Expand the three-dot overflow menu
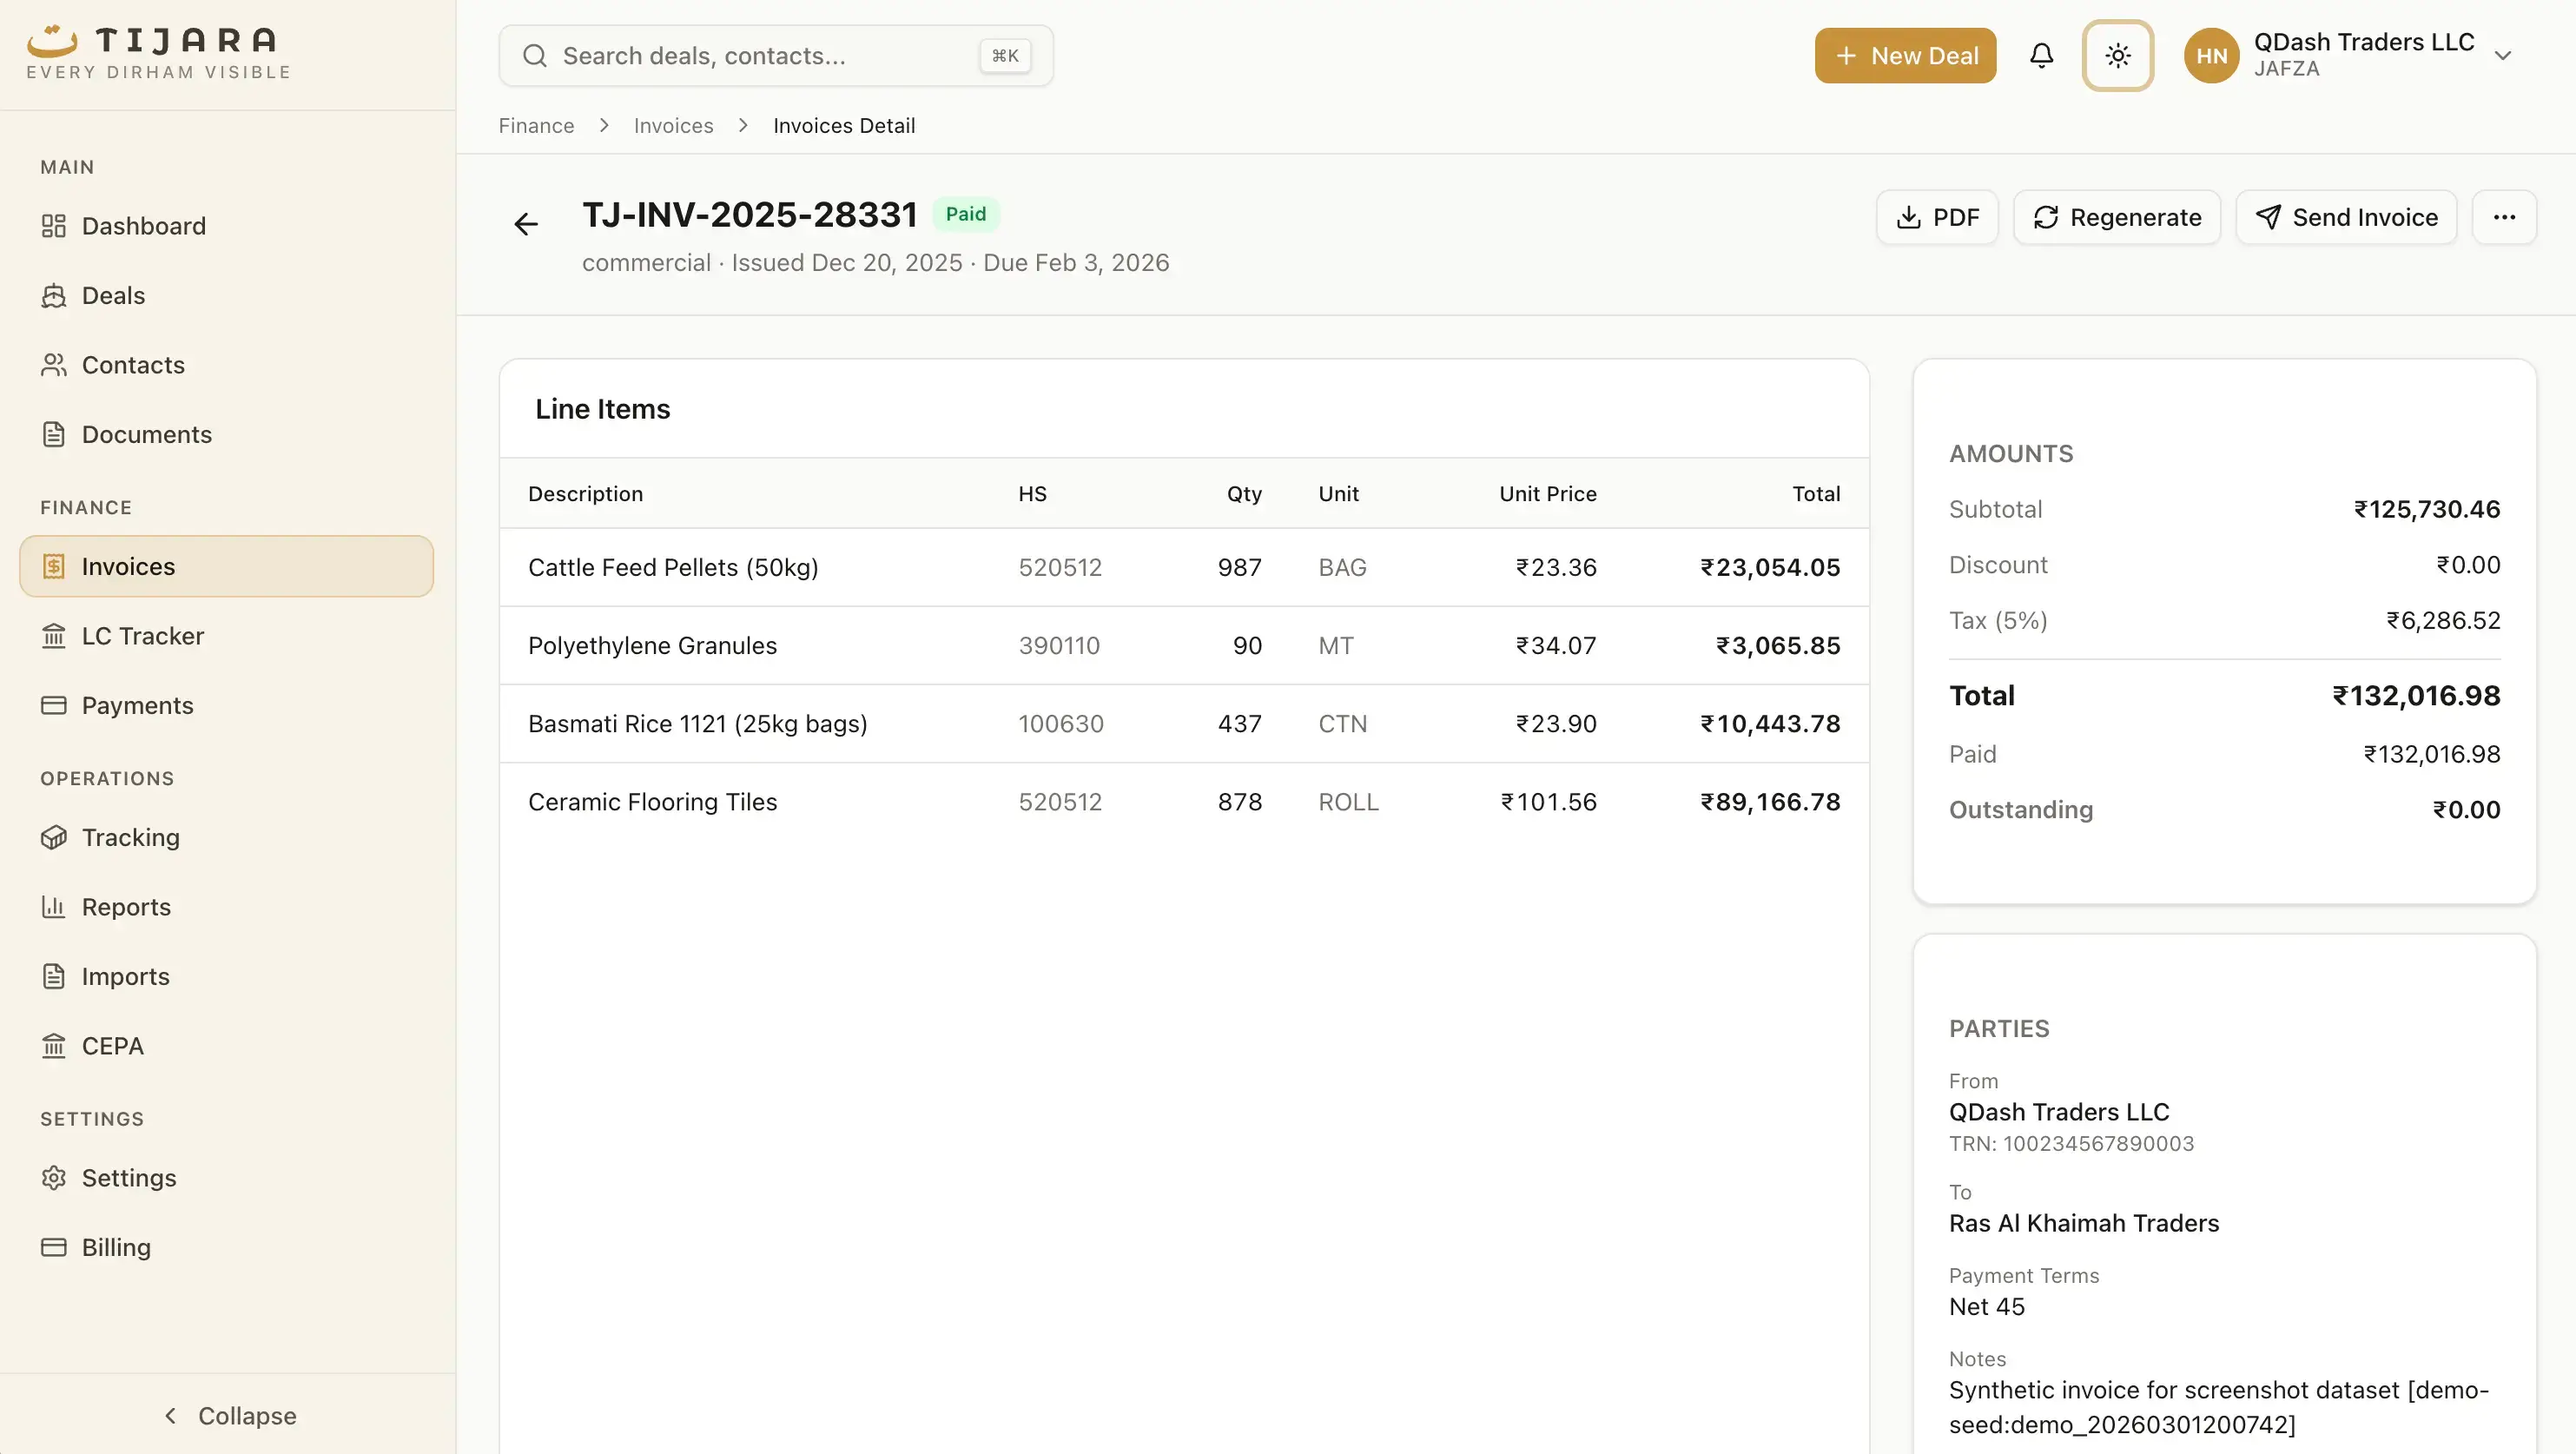Viewport: 2576px width, 1454px height. (x=2505, y=217)
